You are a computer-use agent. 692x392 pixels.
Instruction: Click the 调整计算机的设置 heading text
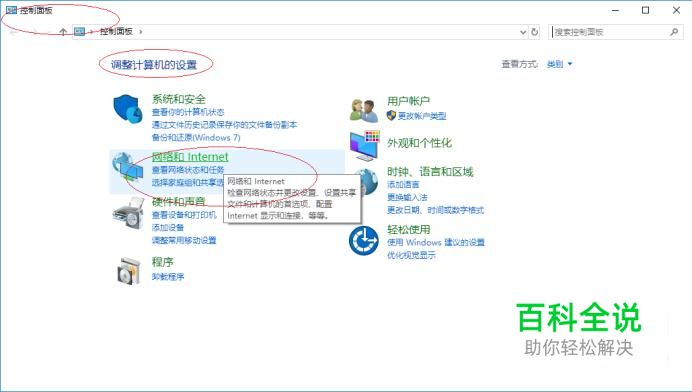[x=154, y=65]
